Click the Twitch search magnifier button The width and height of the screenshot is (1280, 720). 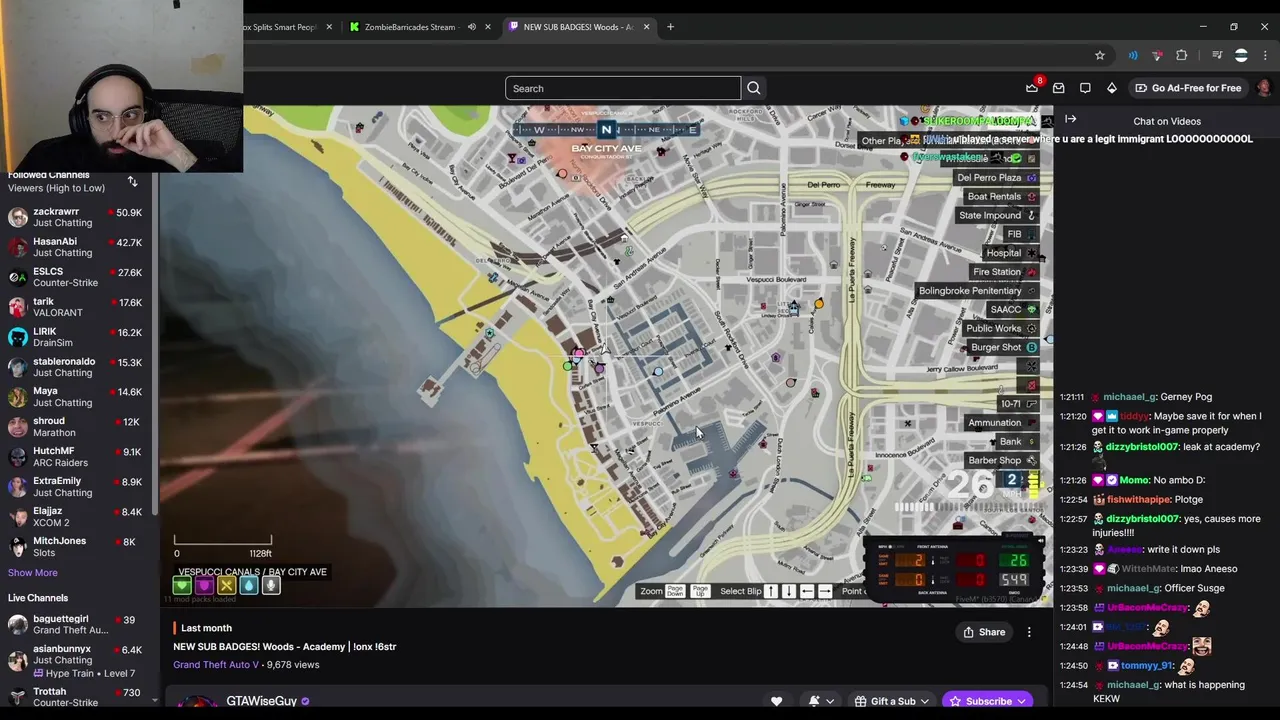[754, 88]
